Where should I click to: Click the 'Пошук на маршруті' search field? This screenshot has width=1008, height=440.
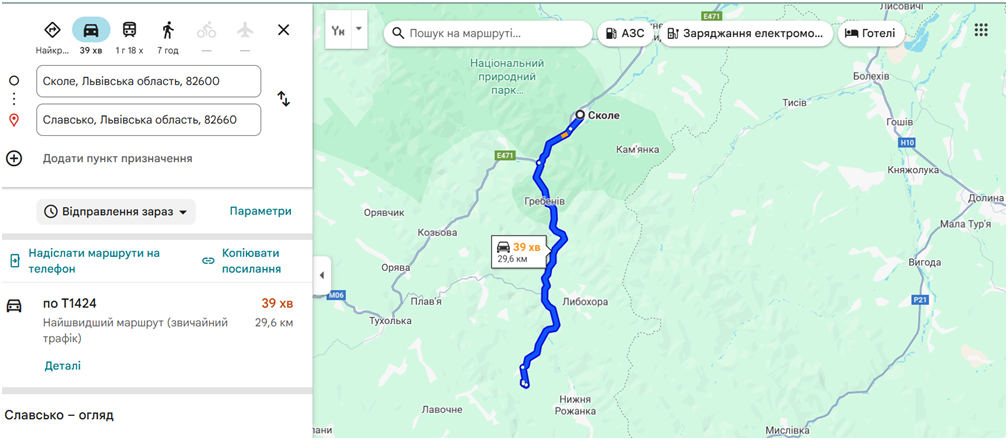[x=495, y=33]
